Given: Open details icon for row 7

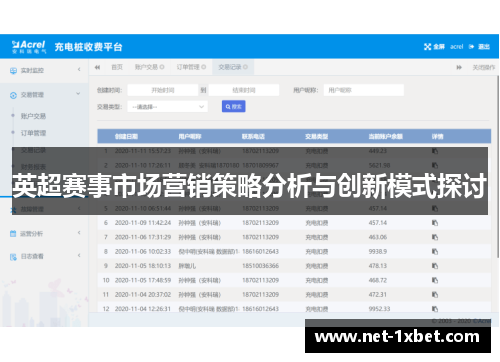Looking at the screenshot, I should pyautogui.click(x=435, y=237).
